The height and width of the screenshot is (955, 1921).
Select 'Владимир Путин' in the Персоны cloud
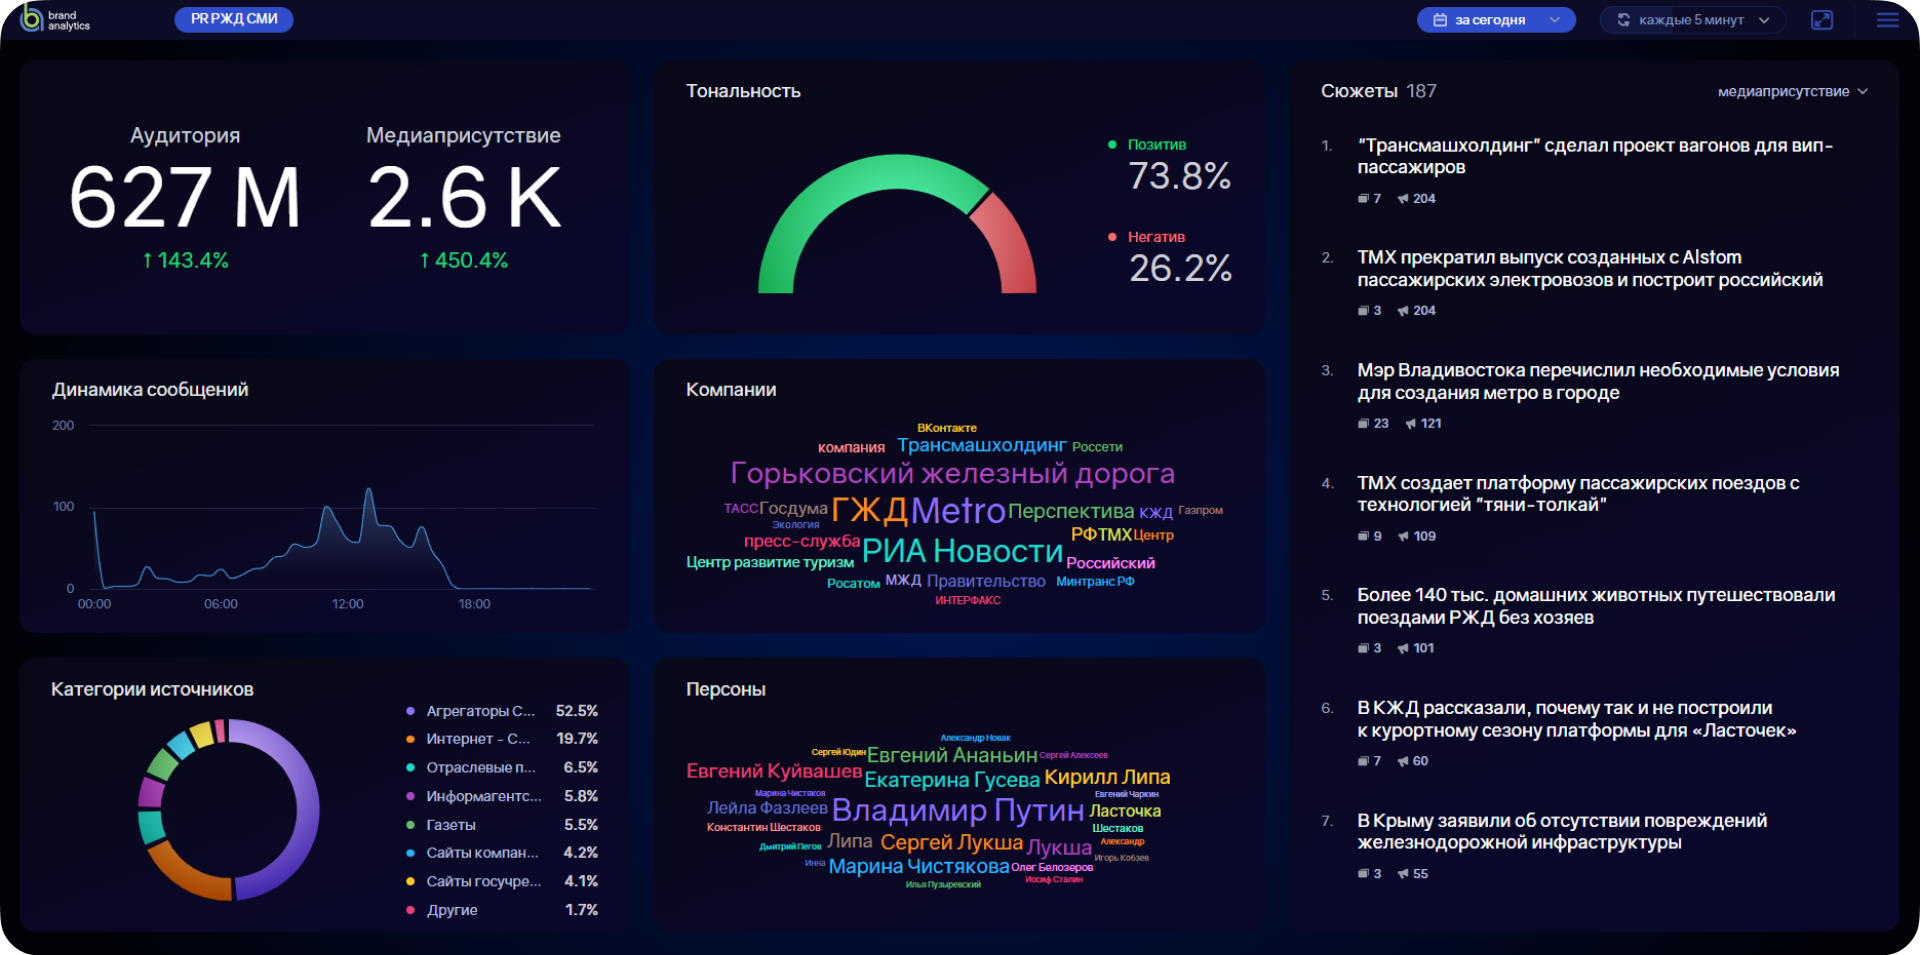957,810
